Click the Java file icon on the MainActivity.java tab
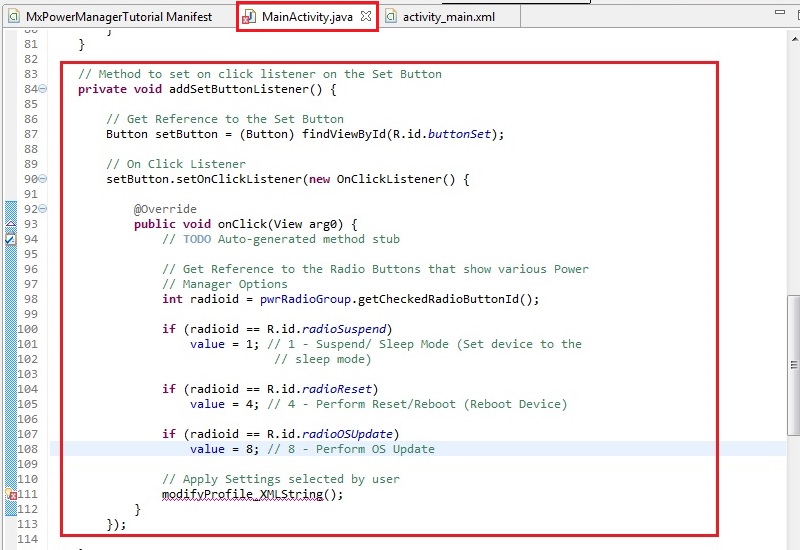 pyautogui.click(x=250, y=16)
